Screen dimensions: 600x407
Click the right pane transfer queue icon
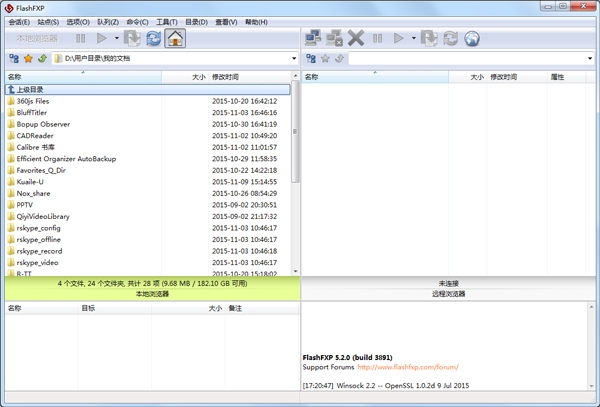pyautogui.click(x=429, y=38)
